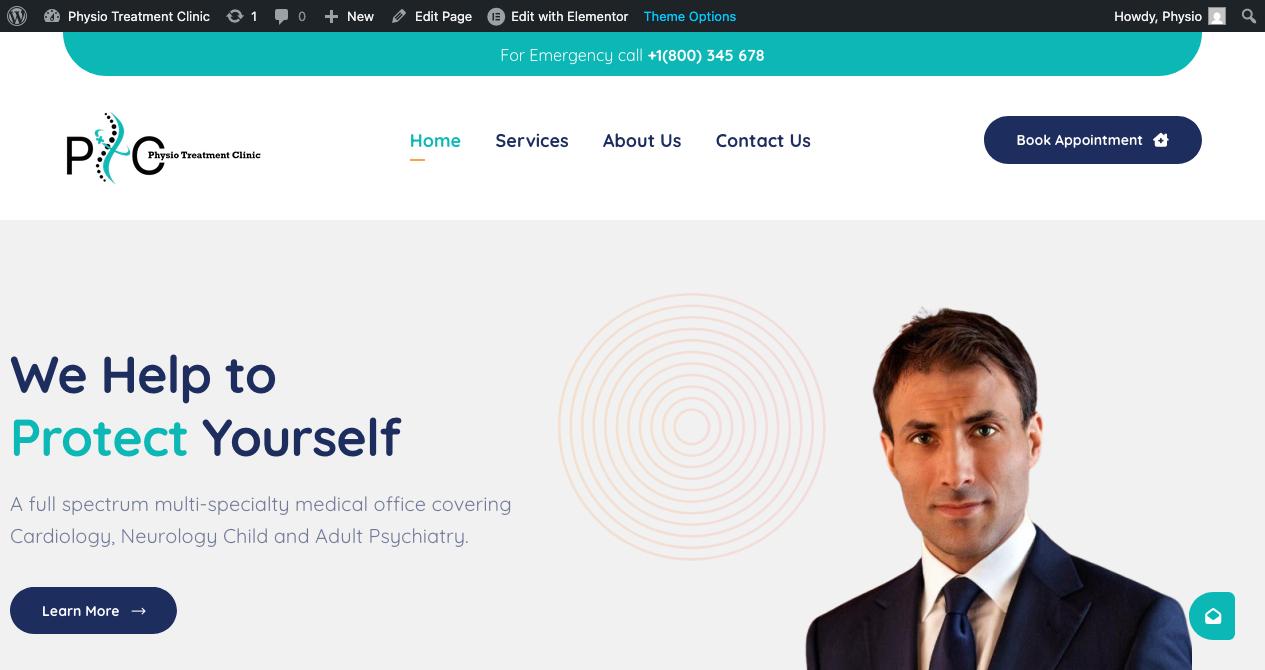Open the About Us page

[x=642, y=141]
